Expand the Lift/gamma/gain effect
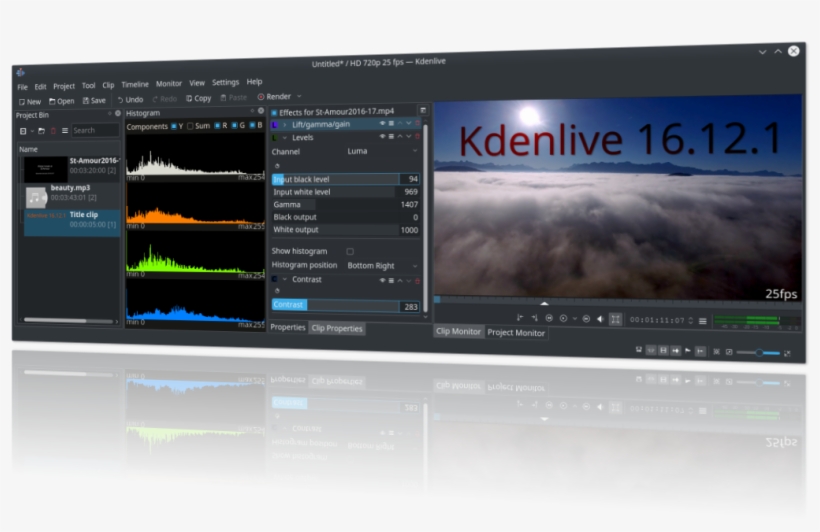This screenshot has height=532, width=820. 285,124
